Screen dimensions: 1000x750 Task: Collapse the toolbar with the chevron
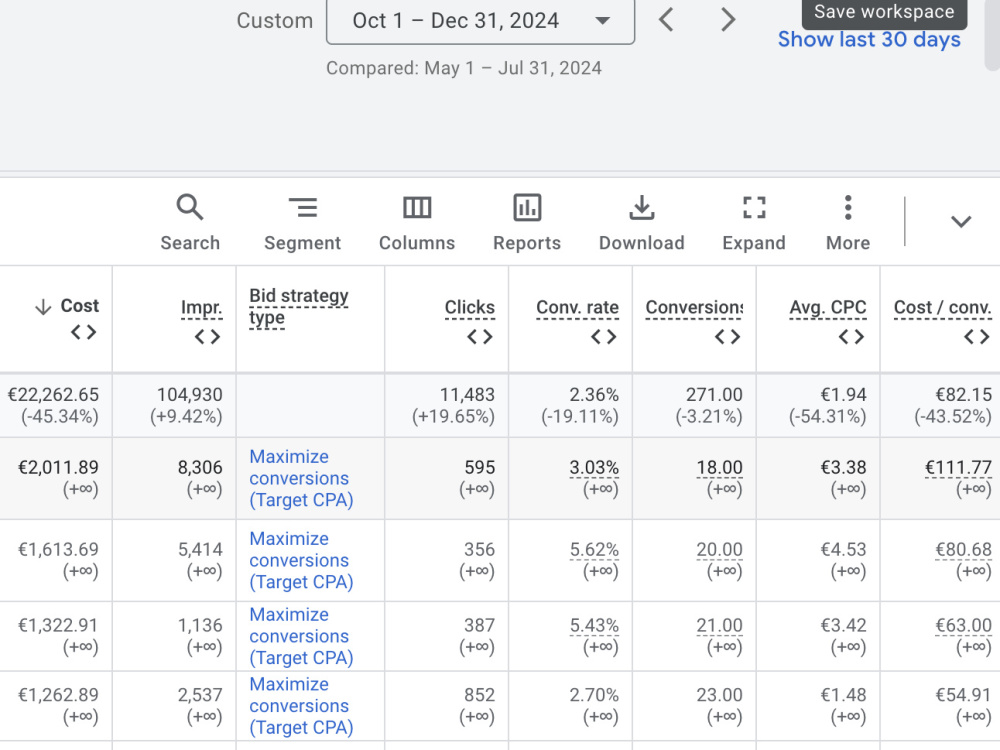pos(960,221)
